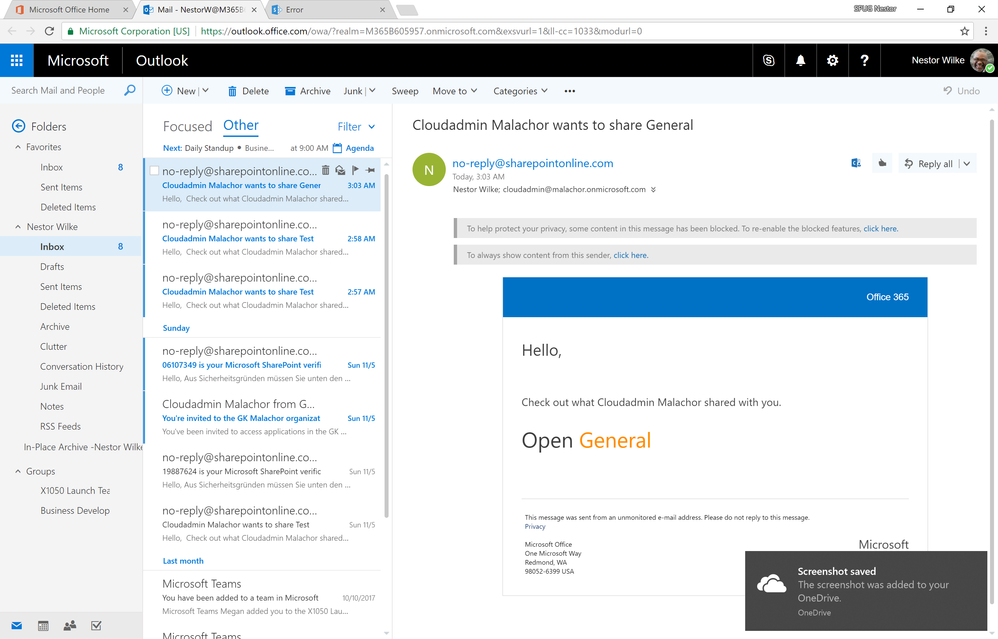Click the link to re-enable blocked features
This screenshot has width=998, height=639.
[880, 228]
